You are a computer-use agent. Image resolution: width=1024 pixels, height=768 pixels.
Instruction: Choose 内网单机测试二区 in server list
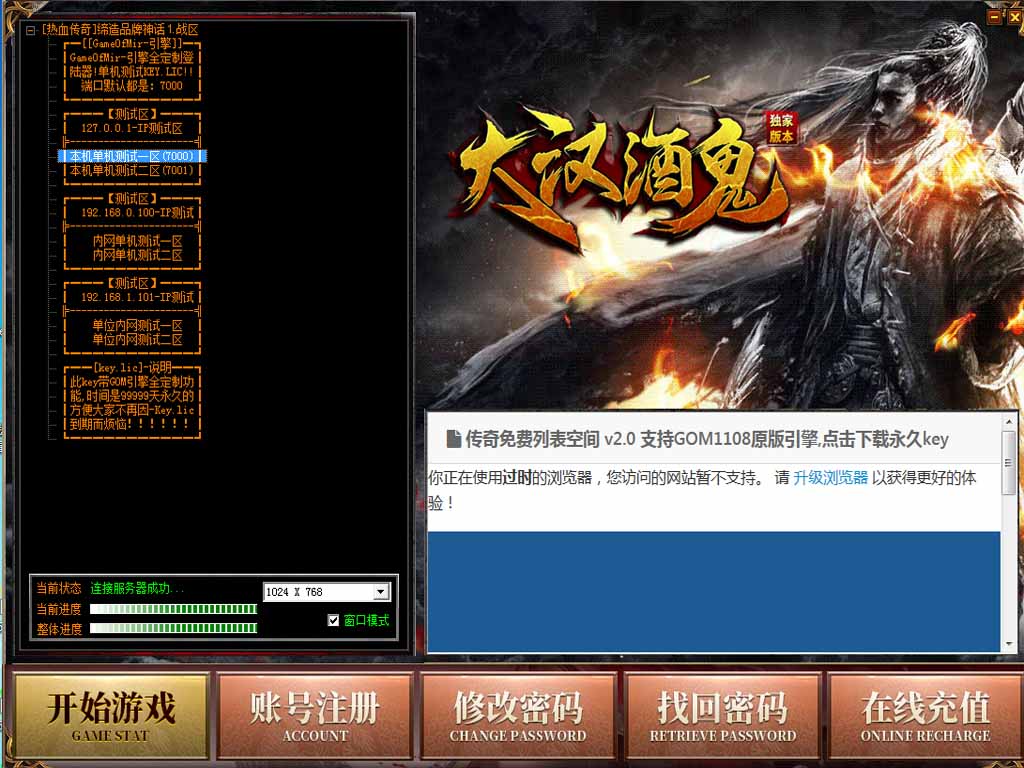[137, 255]
